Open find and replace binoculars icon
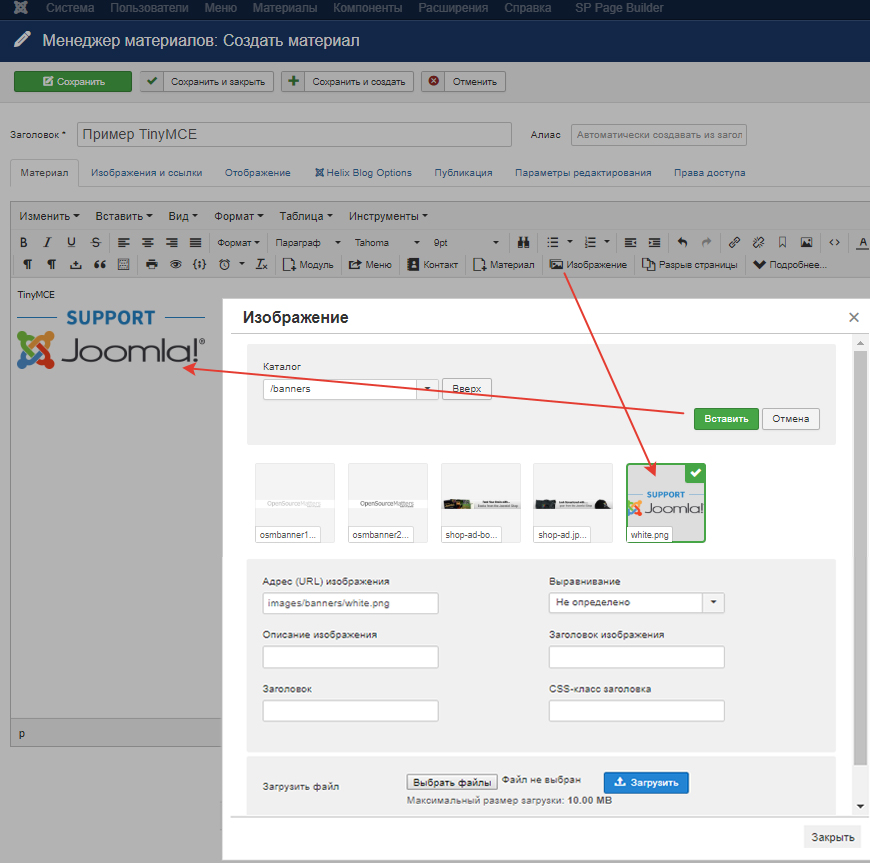 pyautogui.click(x=522, y=242)
